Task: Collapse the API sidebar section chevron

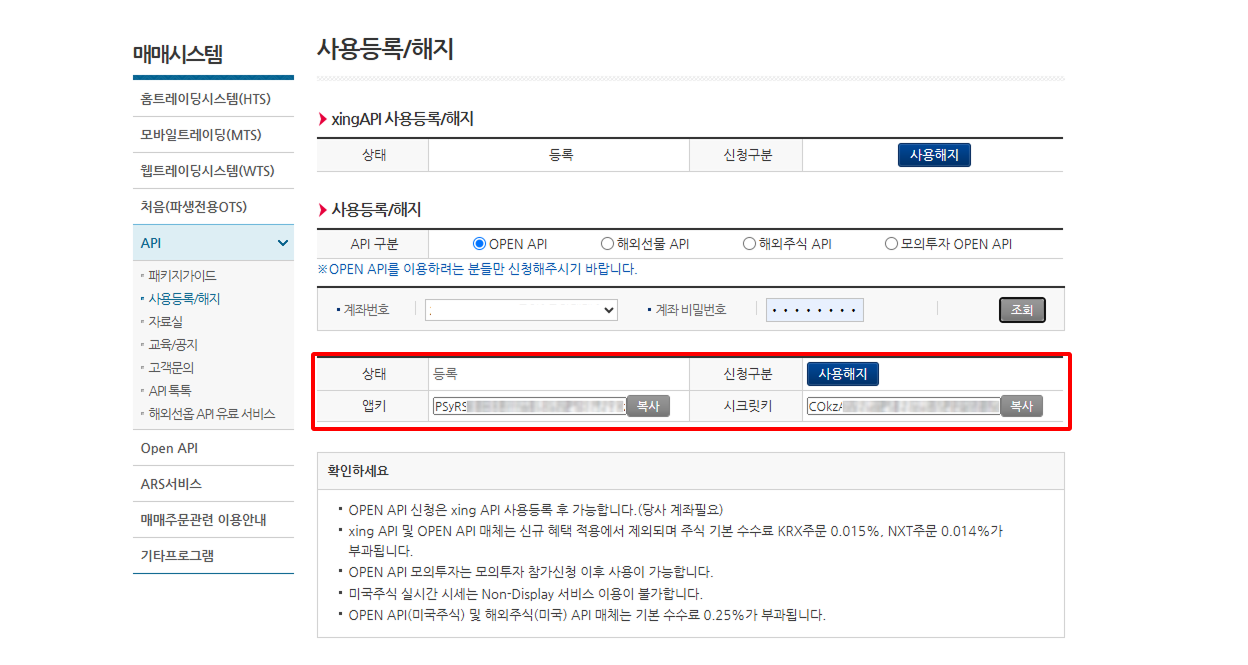Action: 283,243
